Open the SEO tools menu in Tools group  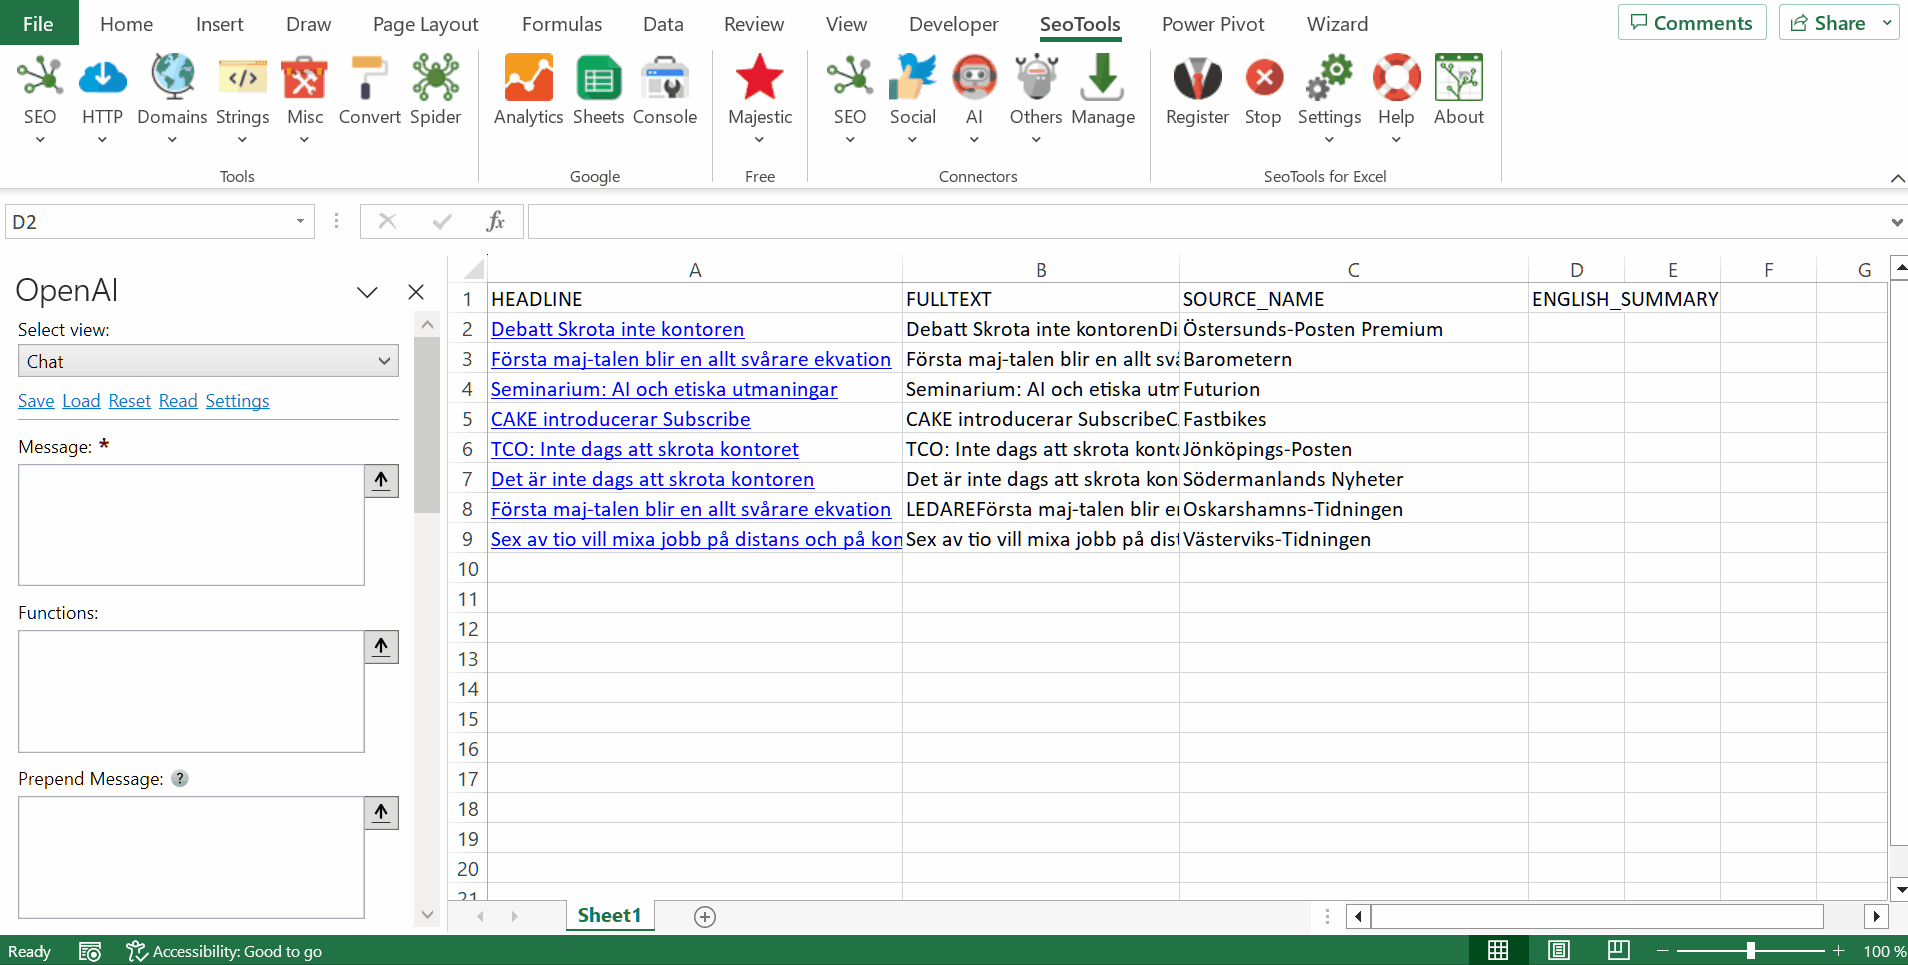pos(40,98)
